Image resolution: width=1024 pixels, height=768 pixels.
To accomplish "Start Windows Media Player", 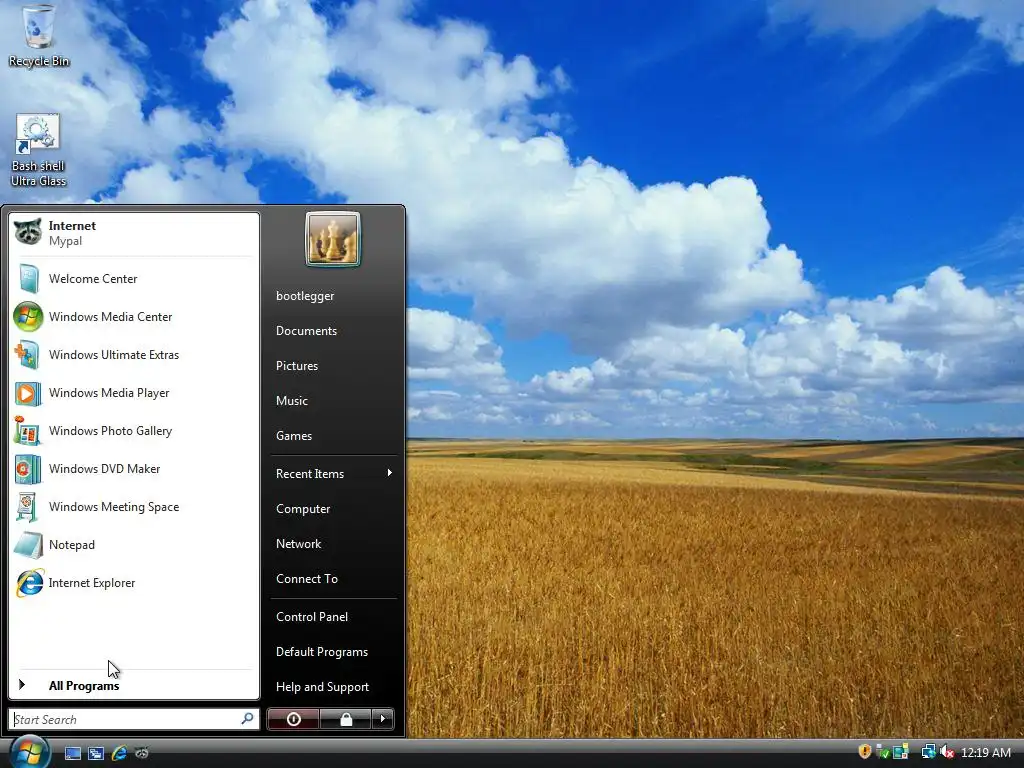I will tap(134, 392).
